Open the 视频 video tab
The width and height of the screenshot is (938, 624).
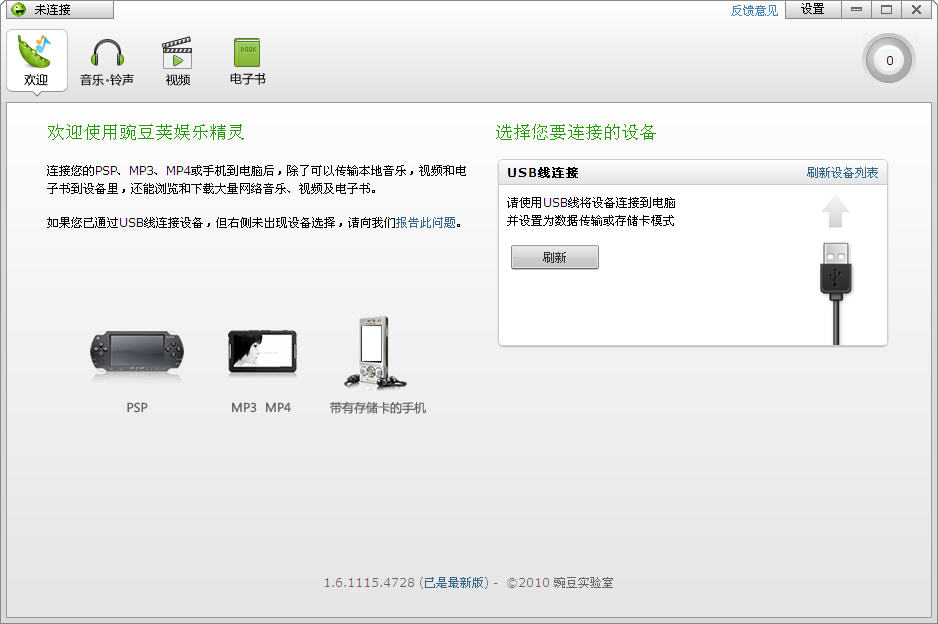pos(178,62)
